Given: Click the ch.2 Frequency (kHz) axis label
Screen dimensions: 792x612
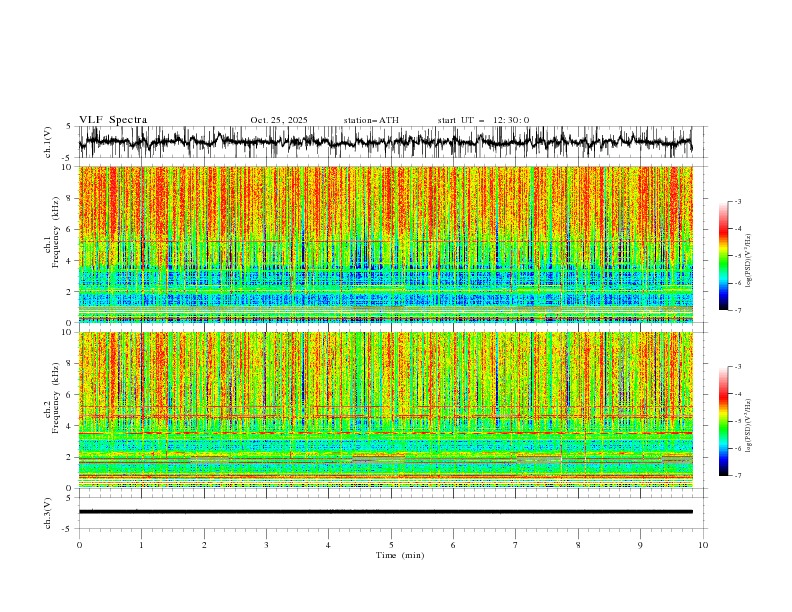Looking at the screenshot, I should coord(52,397).
